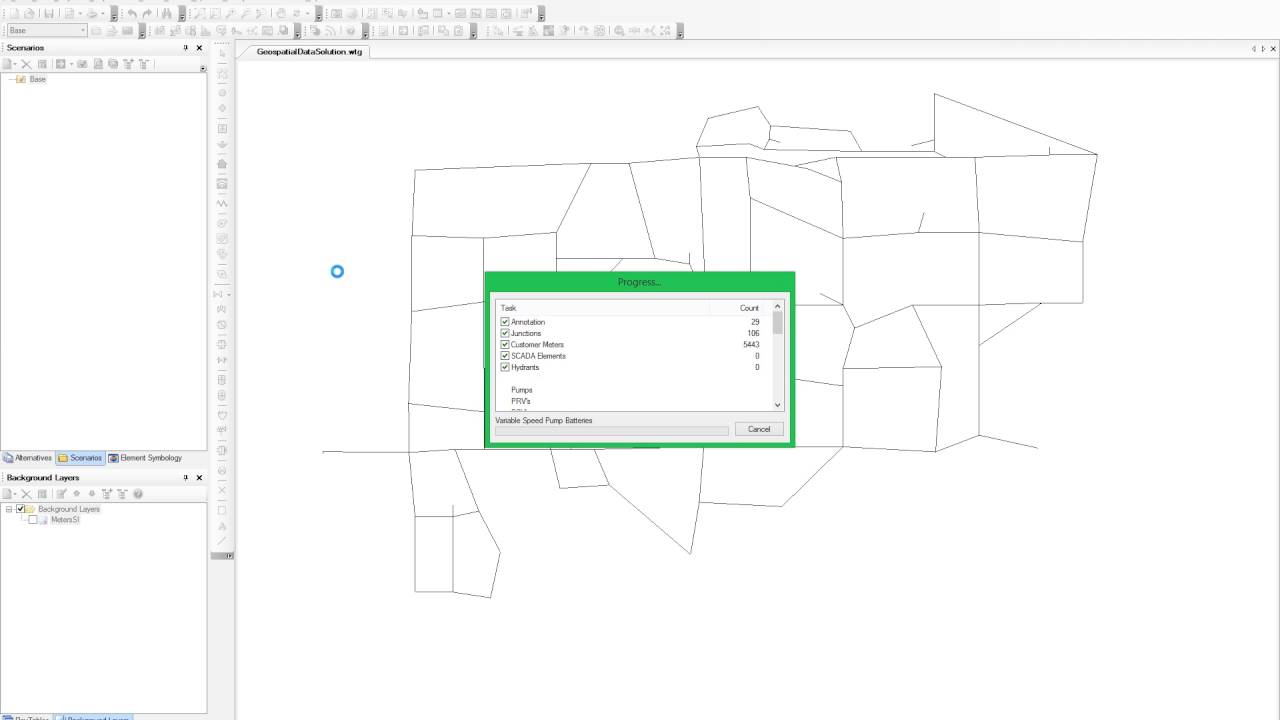
Task: Select the Text annotation tool in layout toolbar
Action: pyautogui.click(x=222, y=526)
